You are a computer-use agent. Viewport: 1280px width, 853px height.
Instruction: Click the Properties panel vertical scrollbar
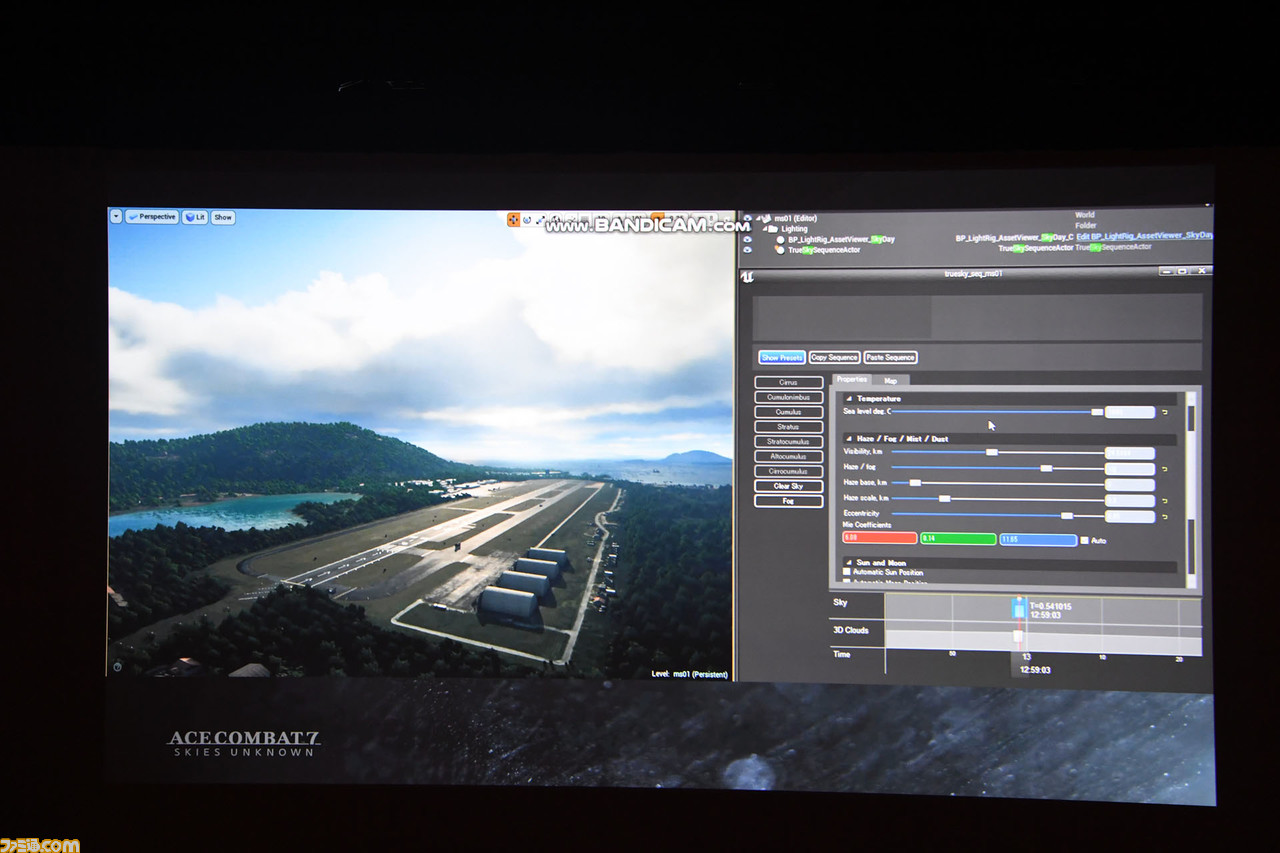tap(1191, 490)
